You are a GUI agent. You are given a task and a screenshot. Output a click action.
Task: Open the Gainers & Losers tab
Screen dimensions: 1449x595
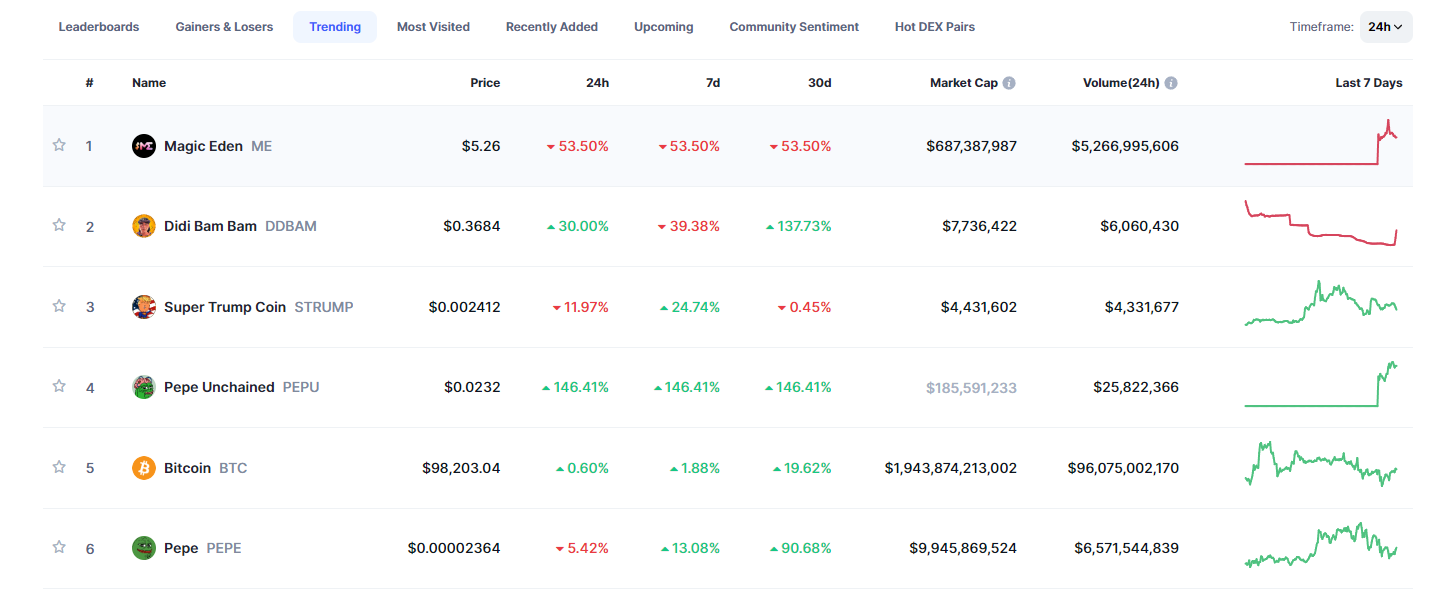(x=224, y=27)
